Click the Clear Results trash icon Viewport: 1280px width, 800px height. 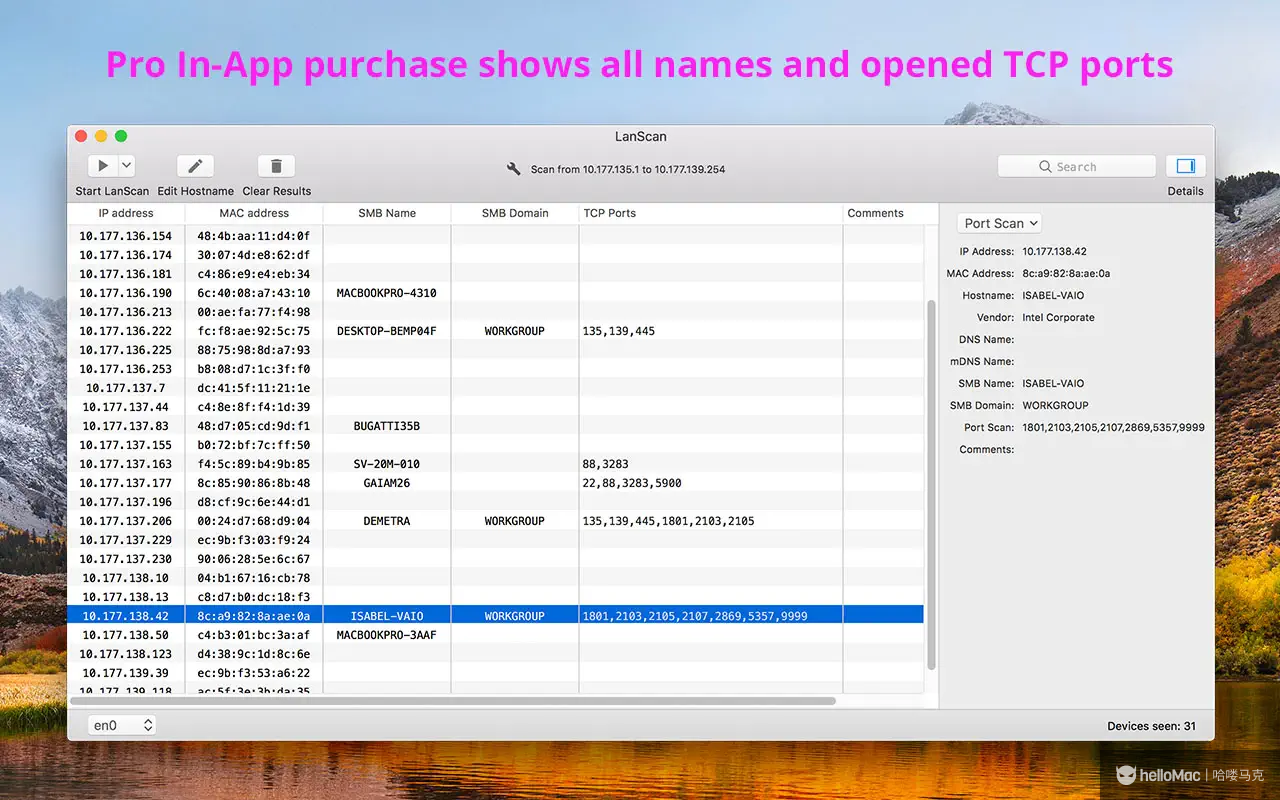276,166
